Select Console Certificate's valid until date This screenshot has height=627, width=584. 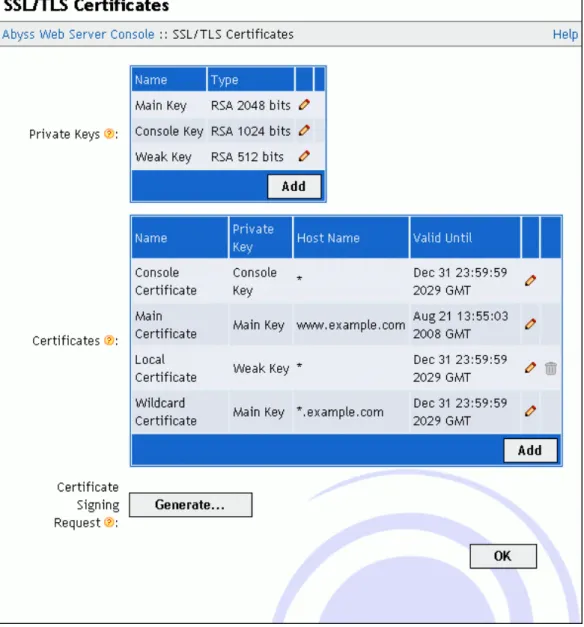click(x=460, y=281)
